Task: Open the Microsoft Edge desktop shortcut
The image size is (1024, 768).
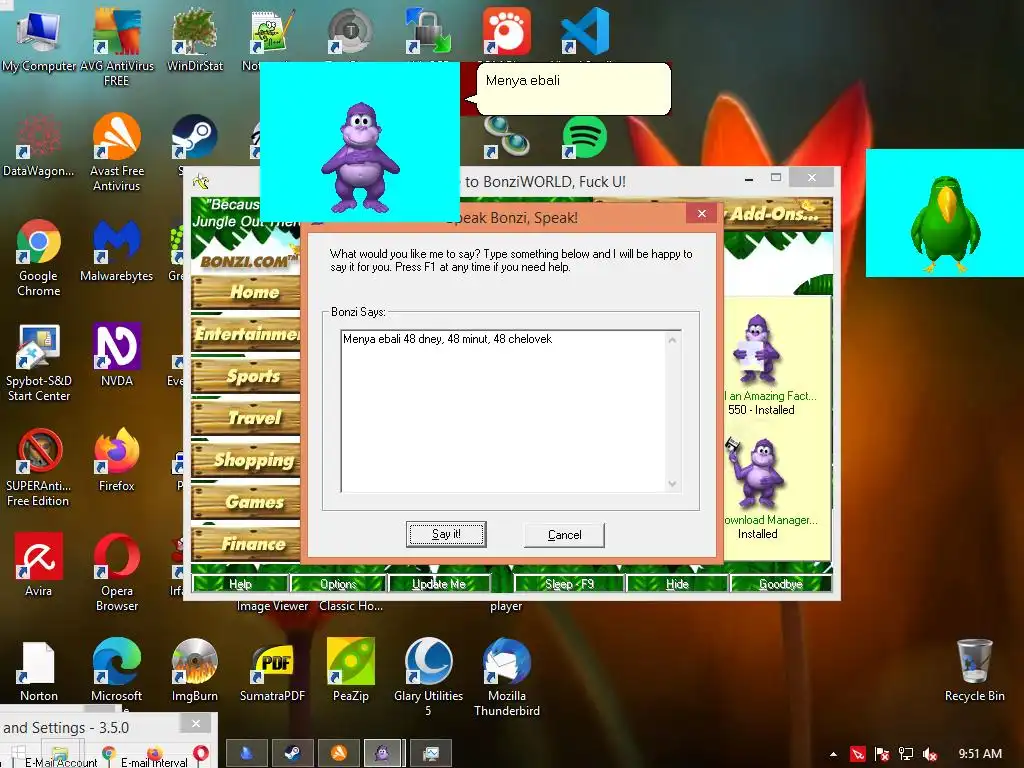Action: pyautogui.click(x=116, y=670)
